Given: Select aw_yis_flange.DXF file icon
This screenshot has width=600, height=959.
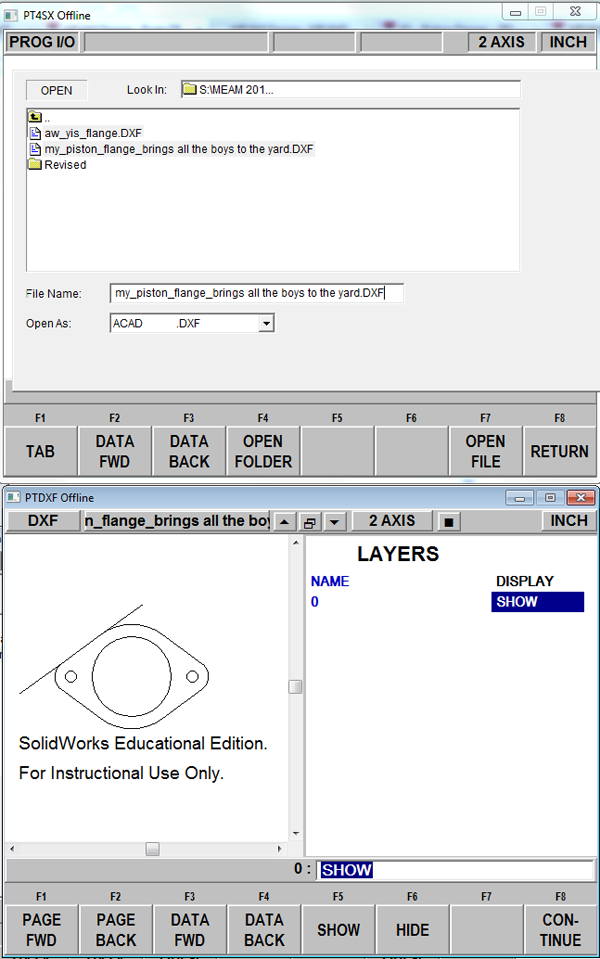Looking at the screenshot, I should click(x=35, y=133).
